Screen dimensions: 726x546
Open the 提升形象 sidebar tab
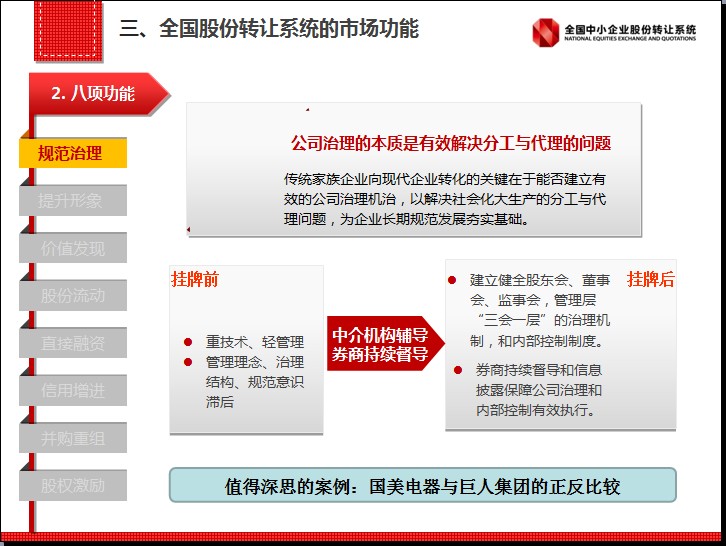coord(73,201)
